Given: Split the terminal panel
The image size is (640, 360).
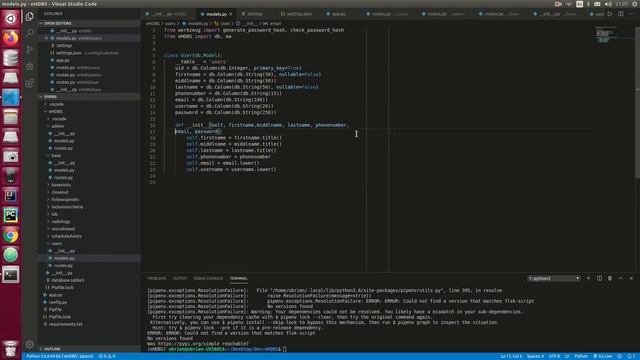Looking at the screenshot, I should pyautogui.click(x=599, y=278).
